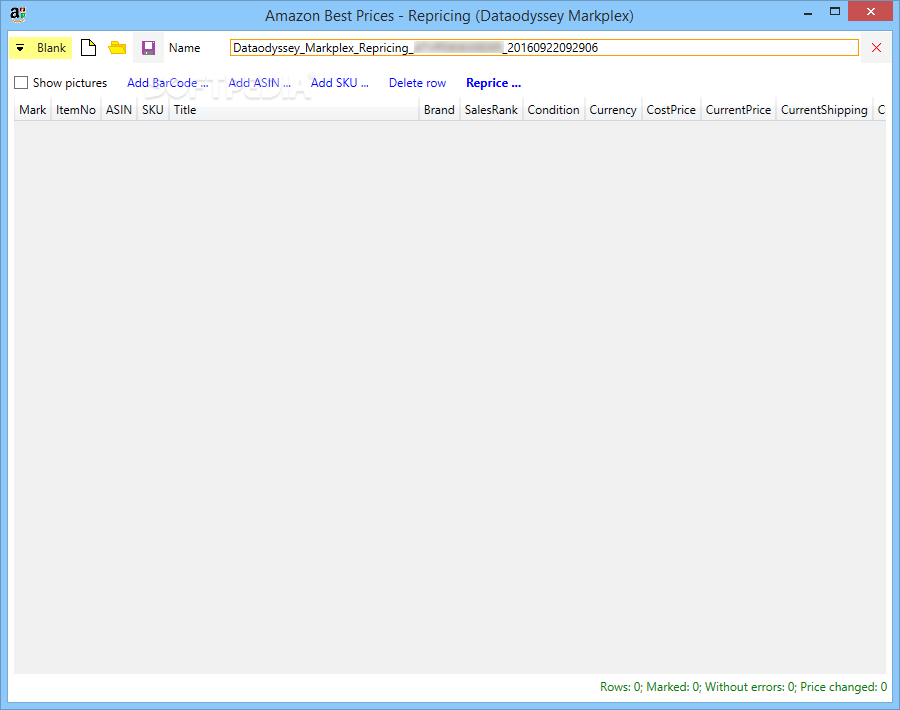900x710 pixels.
Task: Open the Blank dropdown menu
Action: pyautogui.click(x=41, y=48)
